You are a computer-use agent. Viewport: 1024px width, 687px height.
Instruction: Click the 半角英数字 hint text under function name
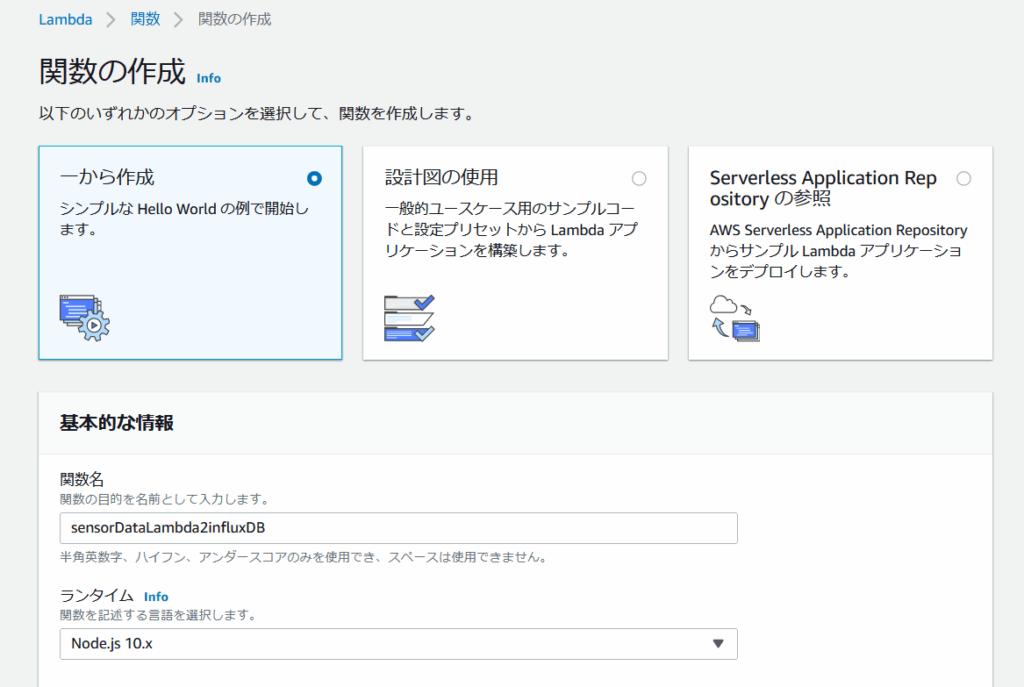click(304, 558)
